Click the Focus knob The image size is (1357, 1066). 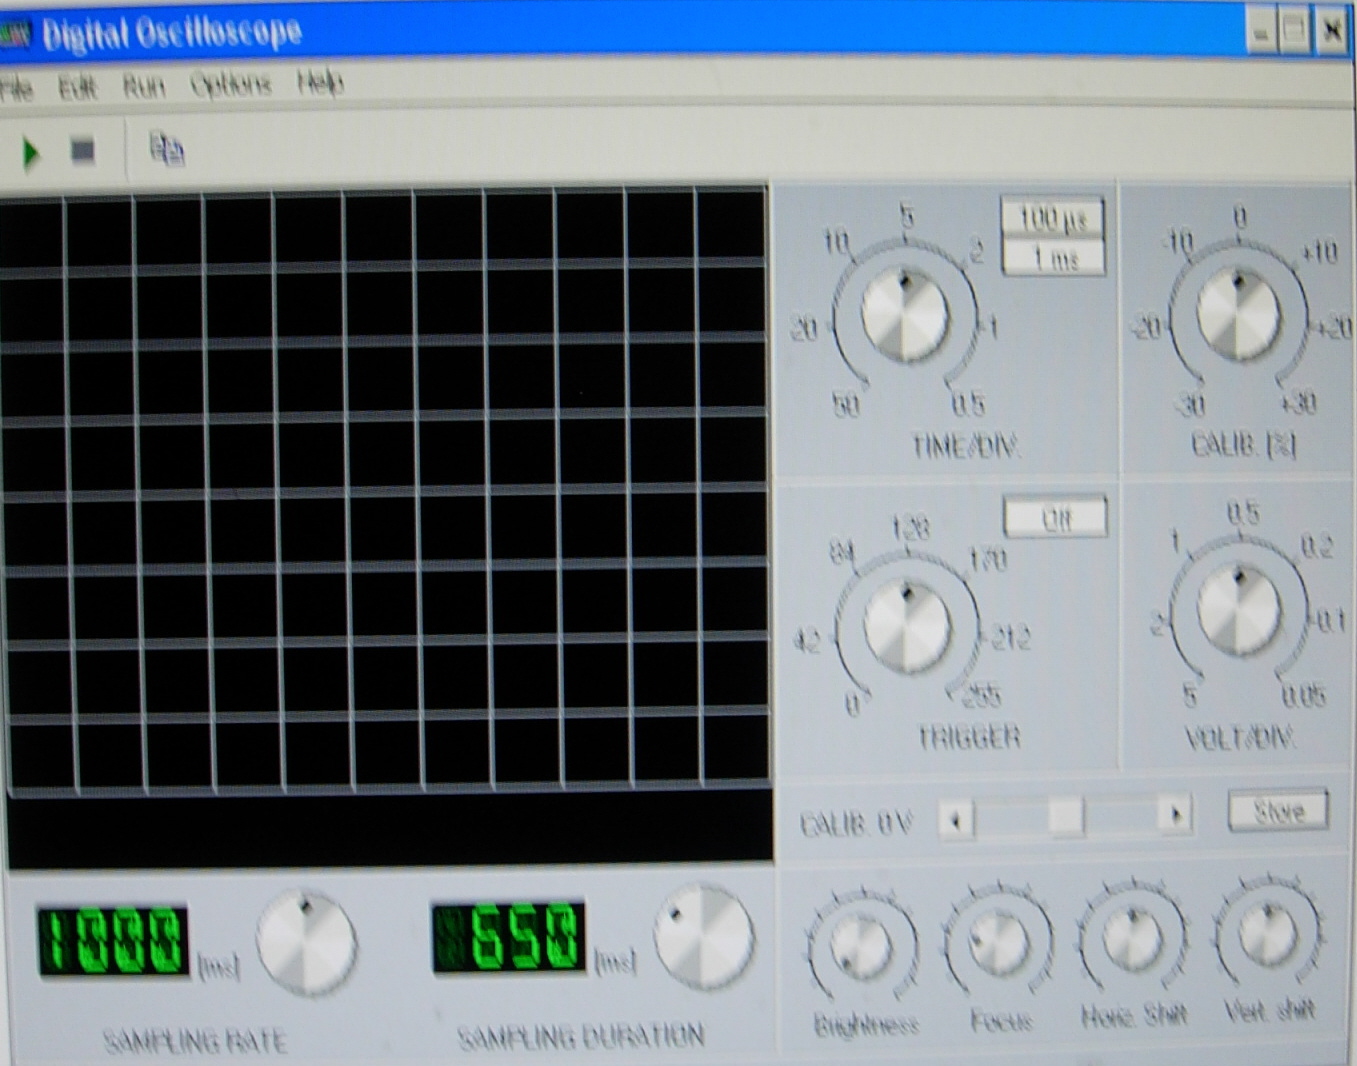[998, 942]
